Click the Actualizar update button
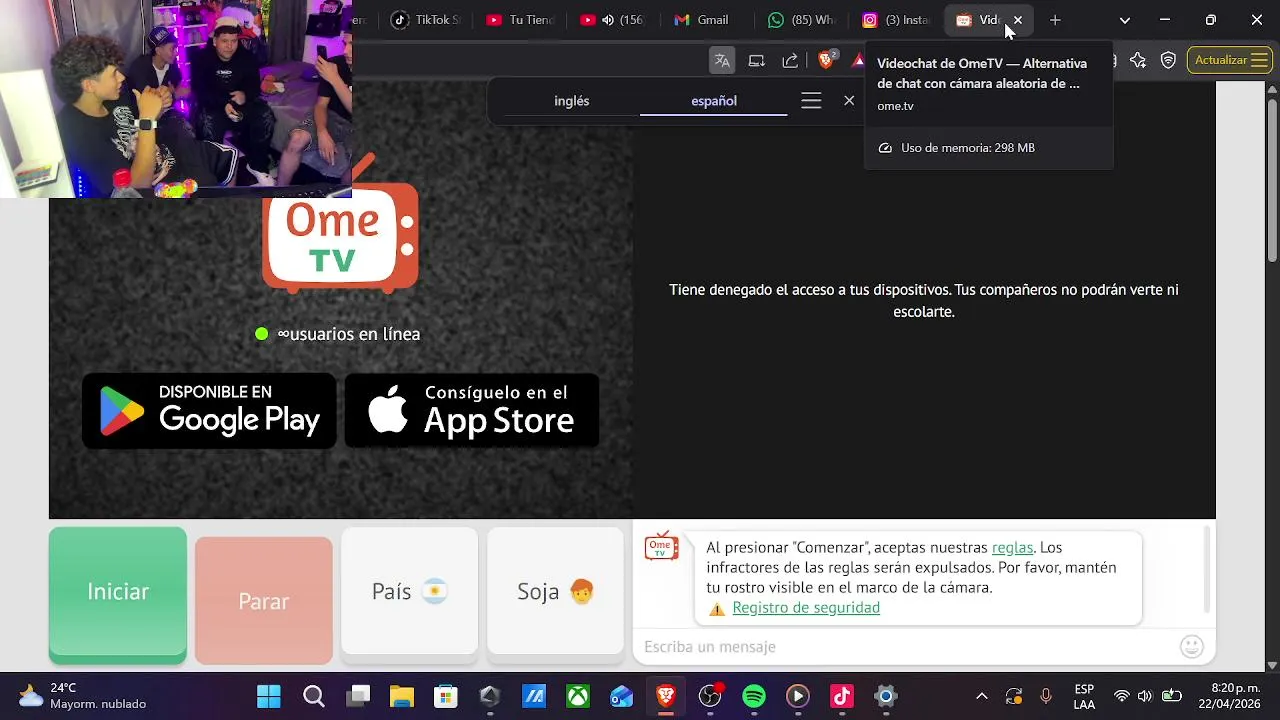 point(1230,60)
